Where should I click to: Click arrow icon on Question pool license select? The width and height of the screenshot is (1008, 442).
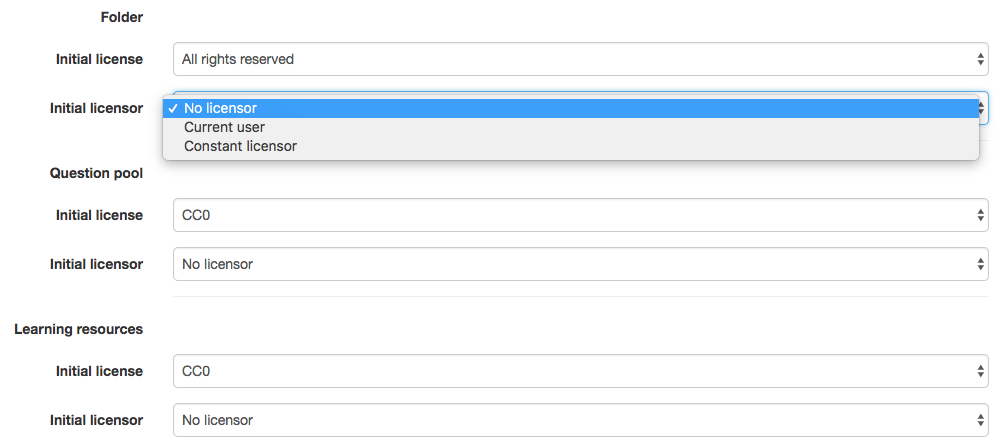click(x=981, y=215)
